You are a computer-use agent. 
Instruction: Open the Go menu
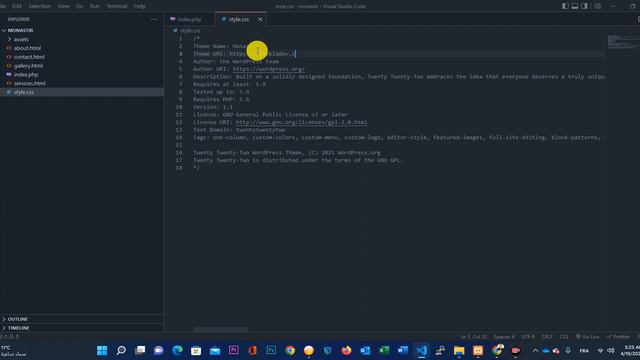pyautogui.click(x=80, y=6)
